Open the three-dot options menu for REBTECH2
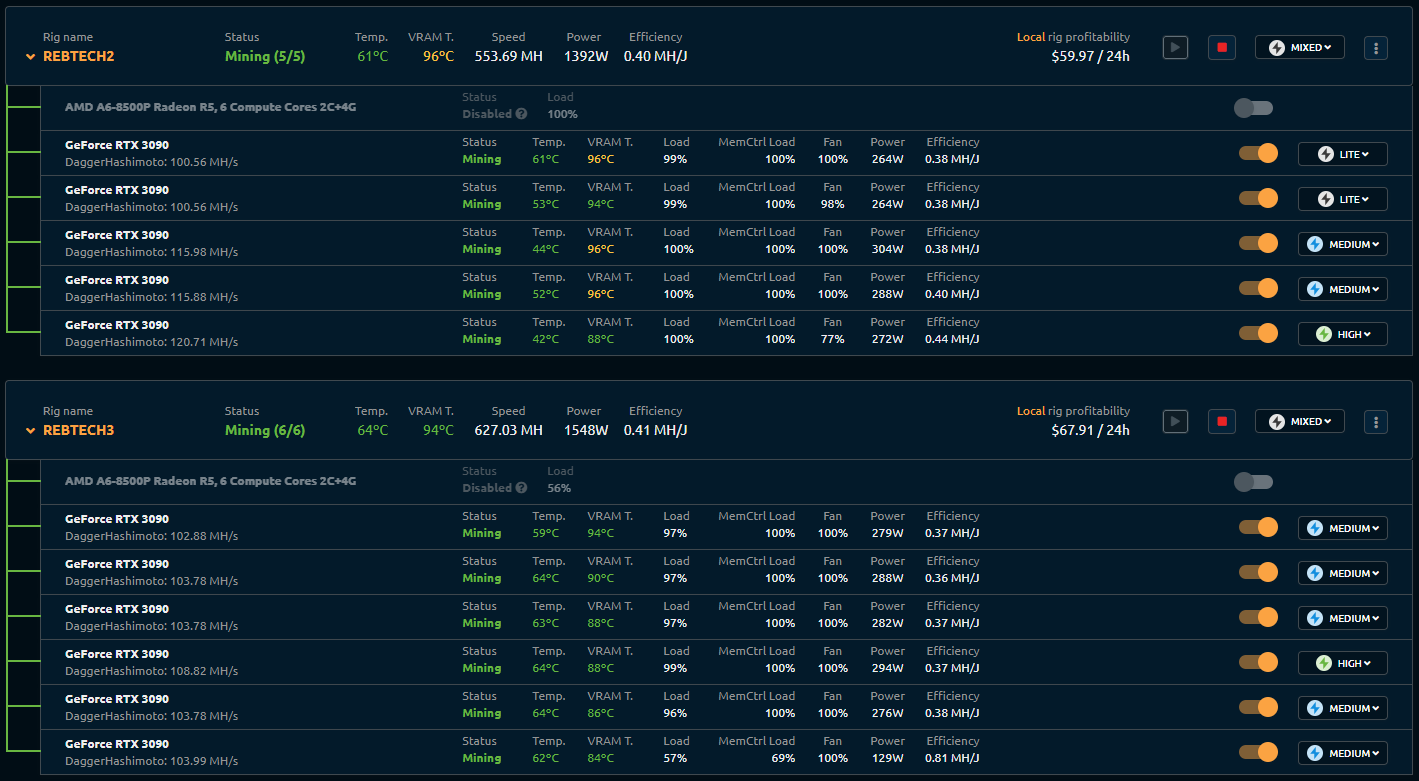1419x781 pixels. pos(1376,47)
